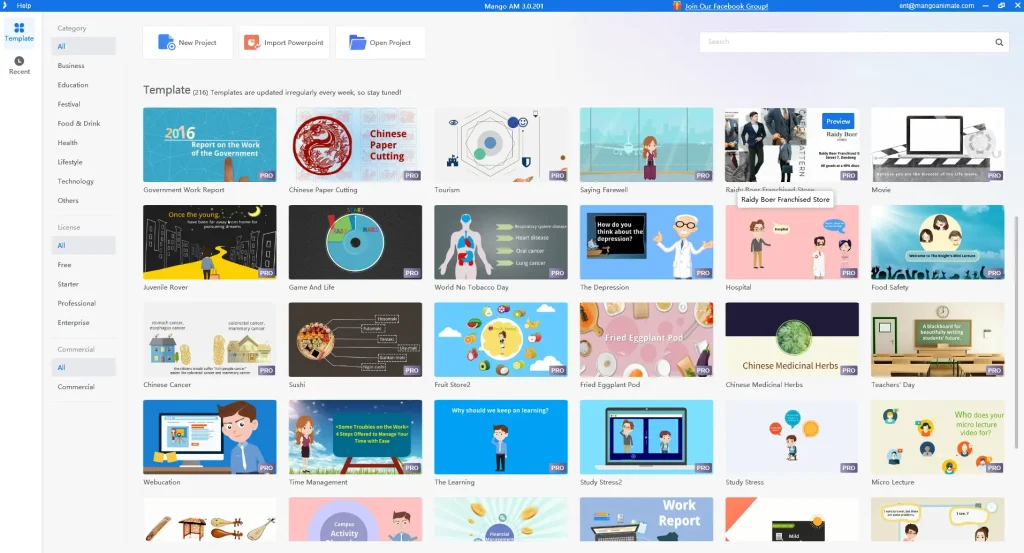1024x553 pixels.
Task: Click the Facebook gift icon in title bar
Action: pyautogui.click(x=677, y=6)
